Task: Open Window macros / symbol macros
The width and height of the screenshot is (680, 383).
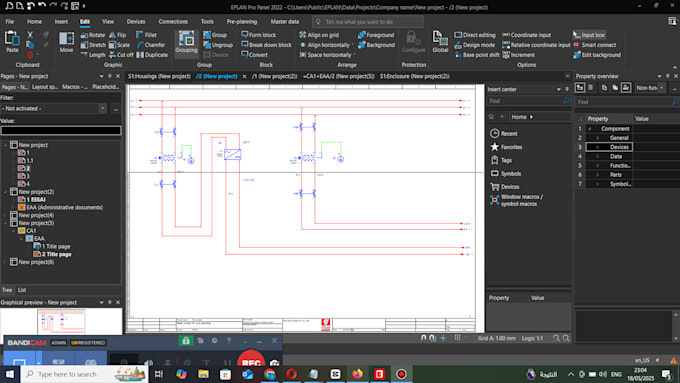Action: [517, 200]
